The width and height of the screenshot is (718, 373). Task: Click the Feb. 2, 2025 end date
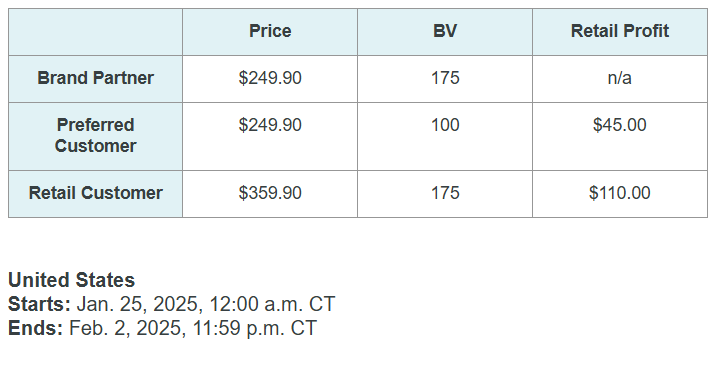127,328
